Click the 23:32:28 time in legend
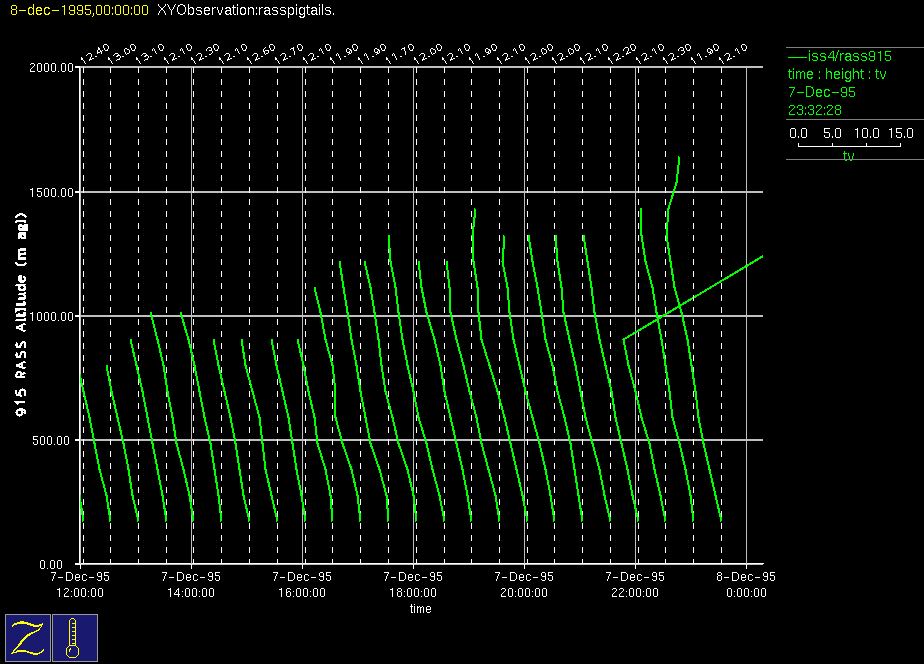Screen dimensions: 924x664 [814, 110]
